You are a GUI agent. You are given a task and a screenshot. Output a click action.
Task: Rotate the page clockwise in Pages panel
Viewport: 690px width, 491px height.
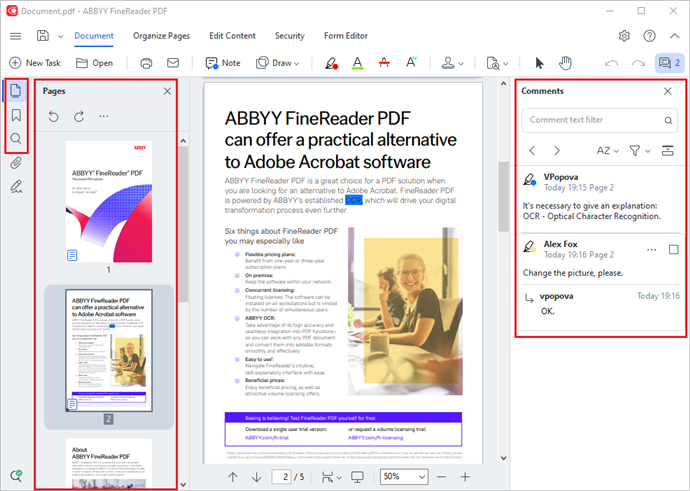coord(79,117)
